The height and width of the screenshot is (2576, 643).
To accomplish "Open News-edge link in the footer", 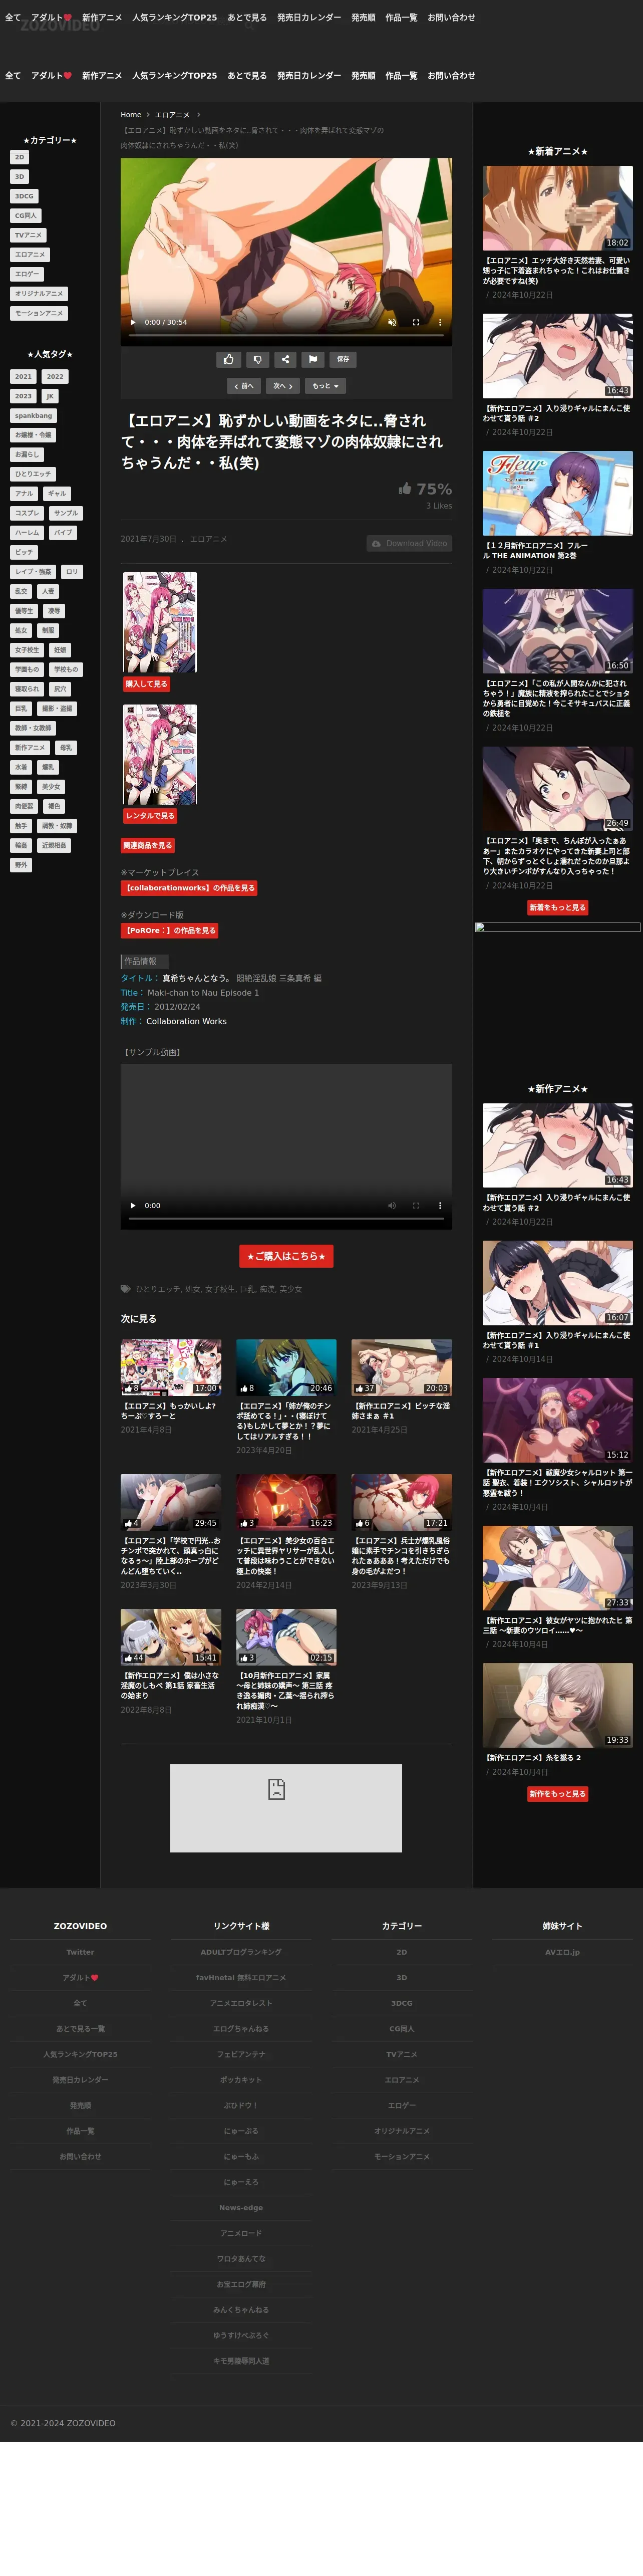I will [x=241, y=2207].
